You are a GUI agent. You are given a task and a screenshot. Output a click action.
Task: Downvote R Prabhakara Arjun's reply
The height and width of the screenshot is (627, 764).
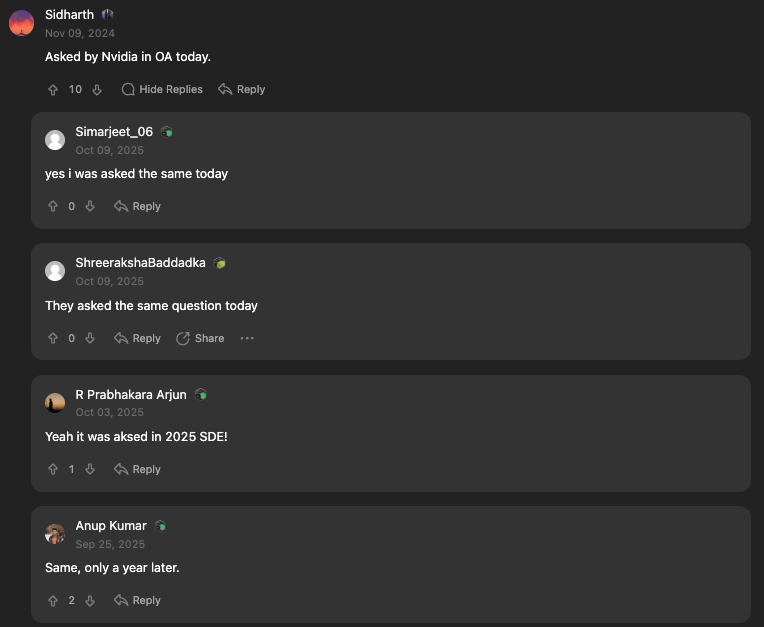[90, 469]
